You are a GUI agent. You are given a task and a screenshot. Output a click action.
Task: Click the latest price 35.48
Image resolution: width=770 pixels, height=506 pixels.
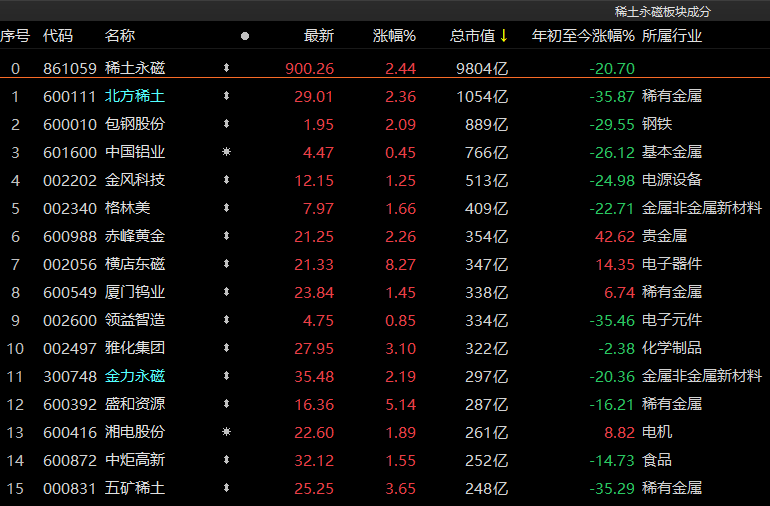(314, 377)
